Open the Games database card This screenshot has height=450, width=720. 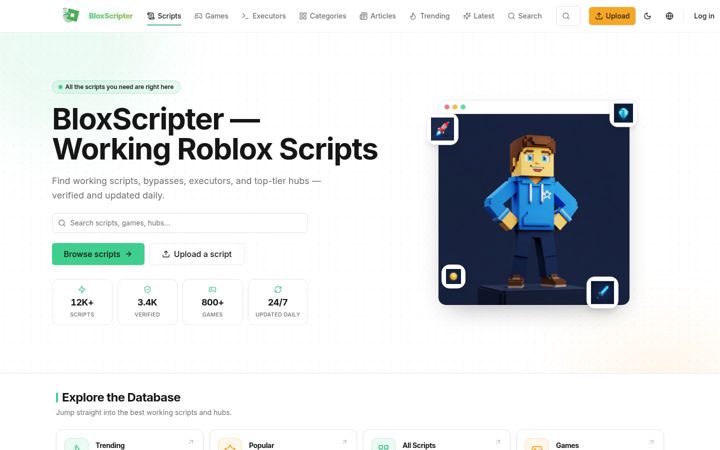click(x=590, y=440)
